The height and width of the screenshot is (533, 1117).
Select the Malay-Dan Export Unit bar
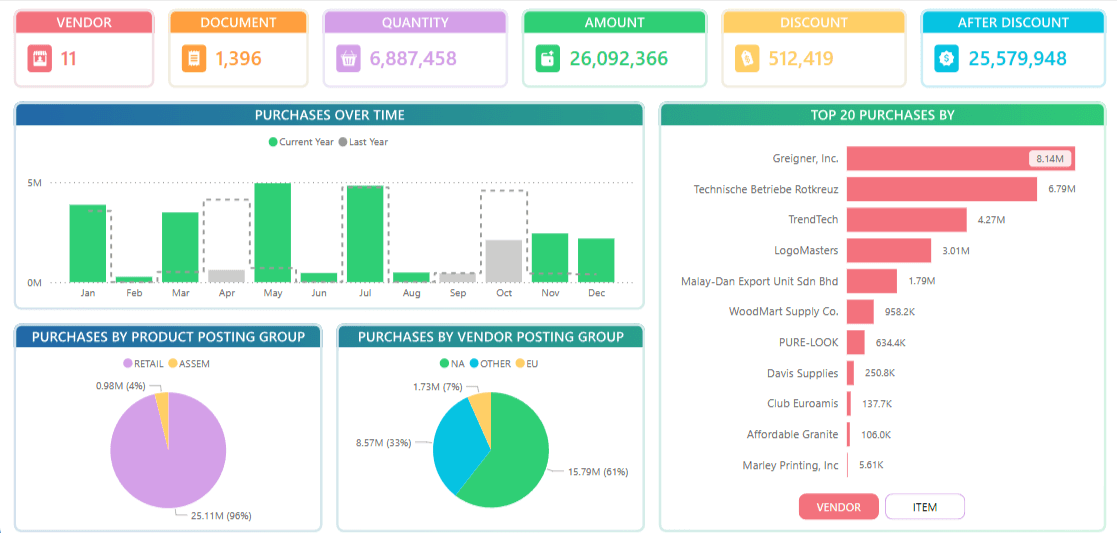coord(872,281)
